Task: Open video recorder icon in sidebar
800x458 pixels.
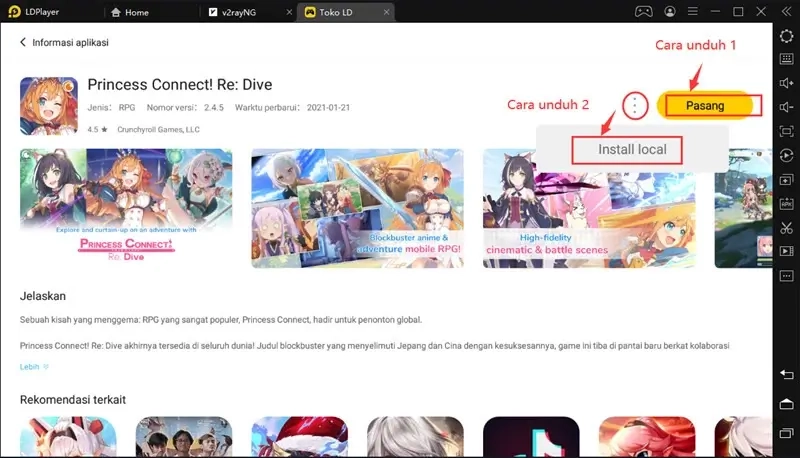Action: (786, 251)
